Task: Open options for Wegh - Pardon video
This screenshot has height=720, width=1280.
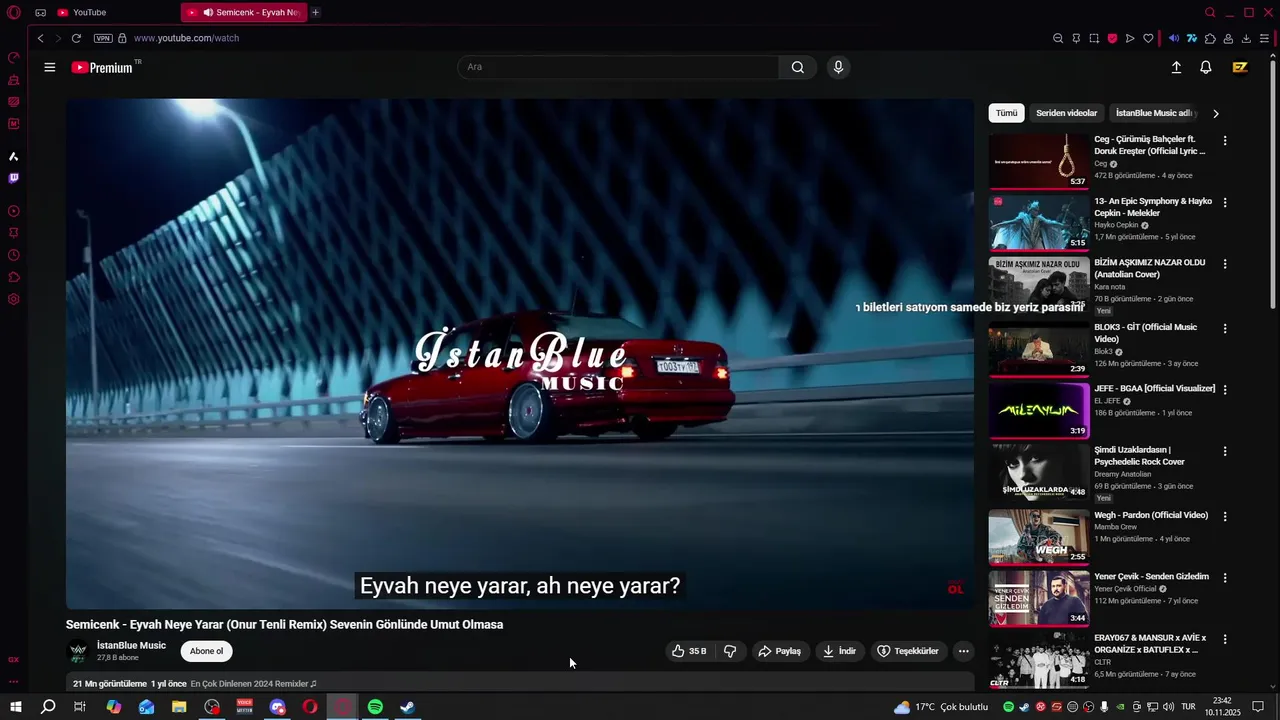Action: click(1225, 517)
